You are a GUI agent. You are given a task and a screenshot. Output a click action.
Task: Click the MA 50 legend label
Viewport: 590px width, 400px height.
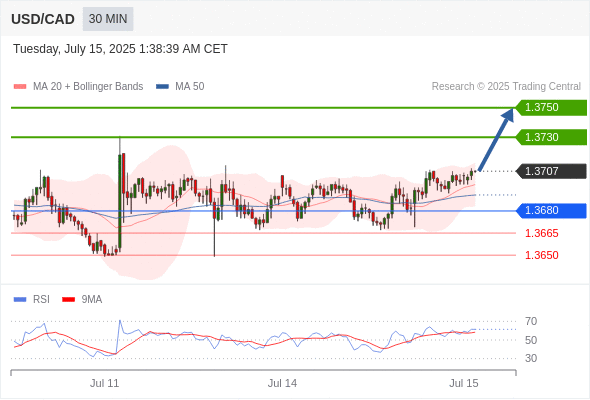[x=190, y=87]
